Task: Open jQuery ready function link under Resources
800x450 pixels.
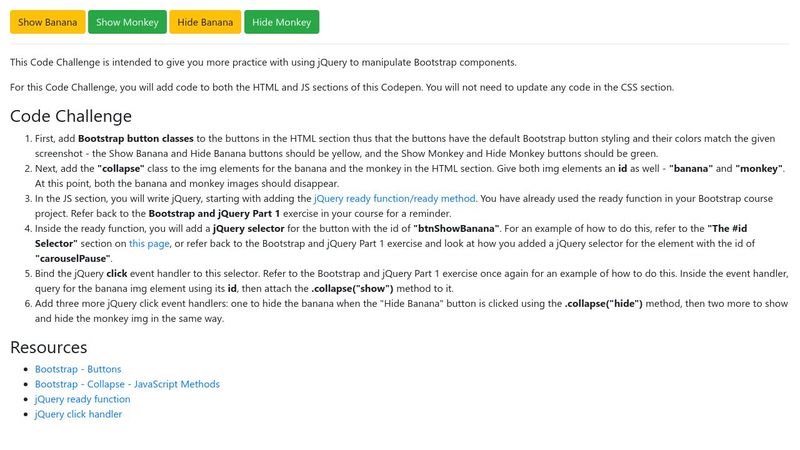Action: click(x=82, y=399)
